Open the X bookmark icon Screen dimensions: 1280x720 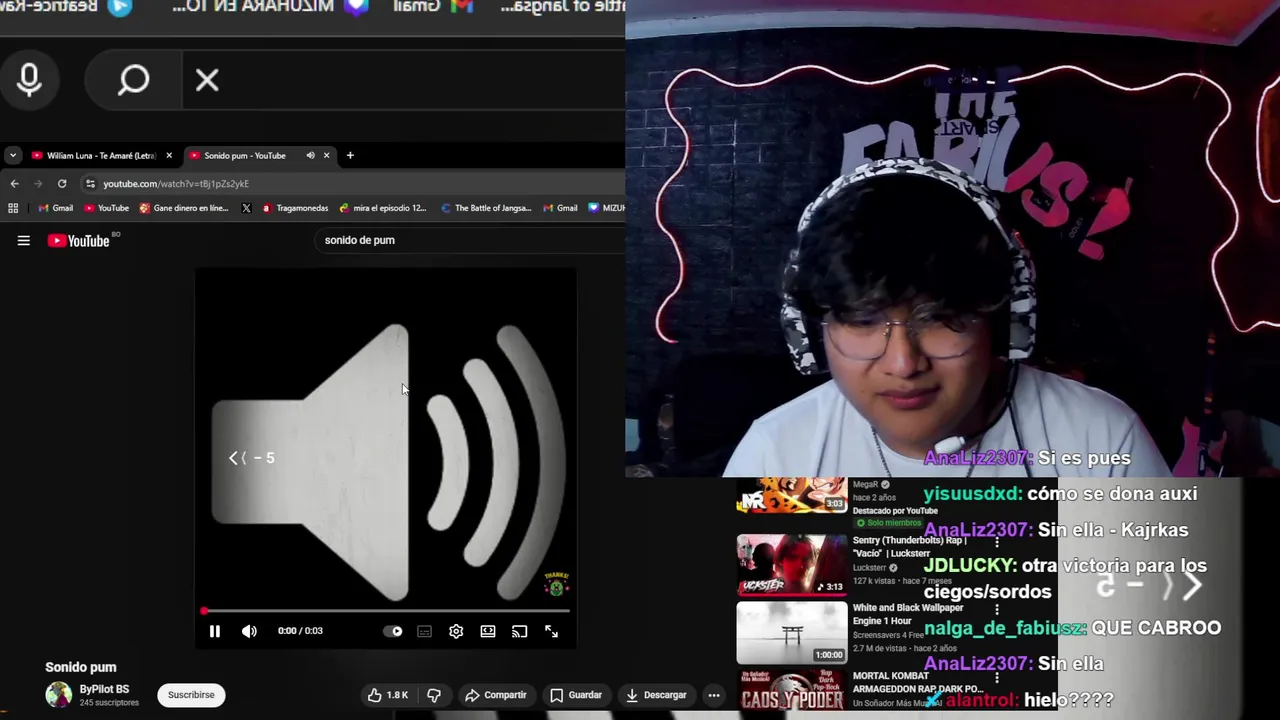point(246,208)
